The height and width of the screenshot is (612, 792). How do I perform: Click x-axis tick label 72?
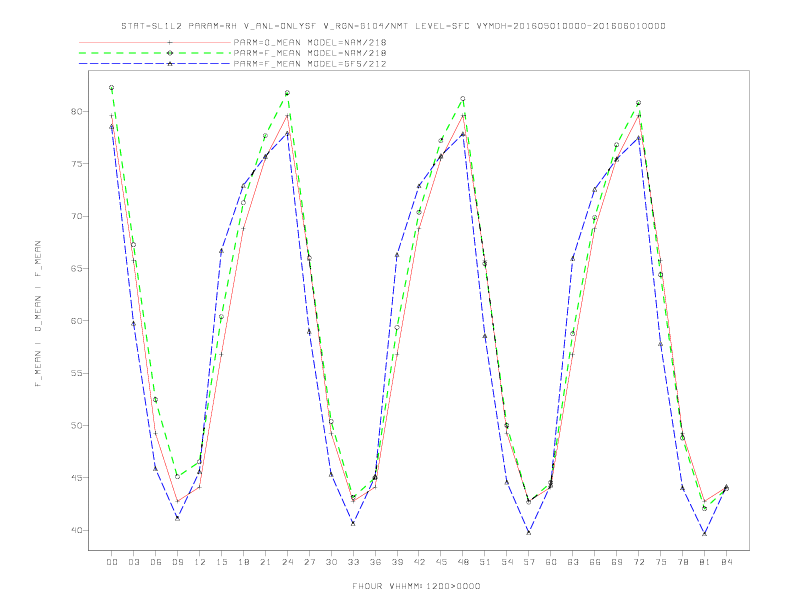point(638,562)
